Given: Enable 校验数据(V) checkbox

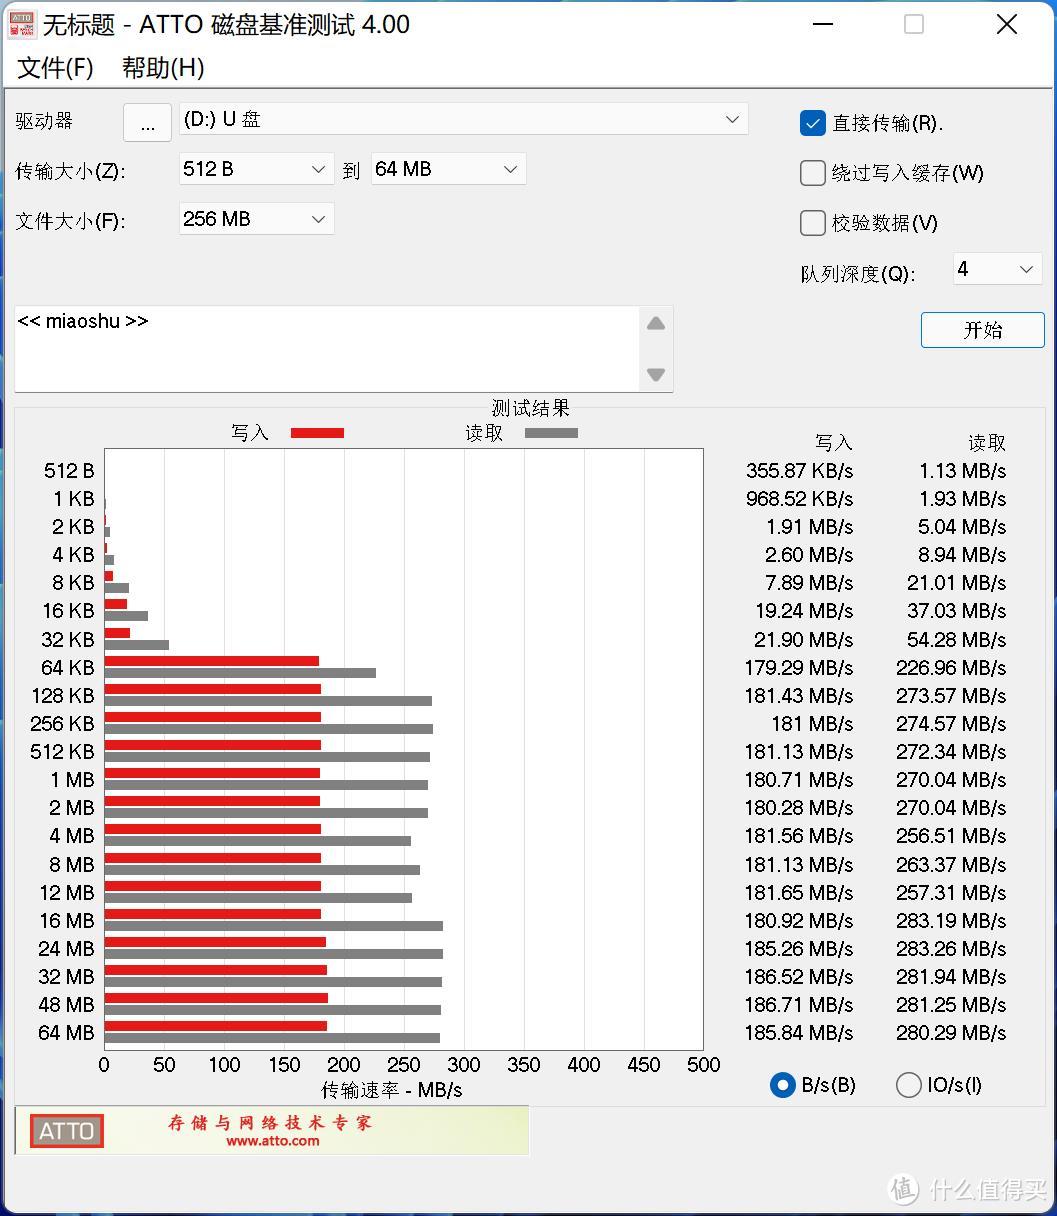Looking at the screenshot, I should tap(812, 223).
